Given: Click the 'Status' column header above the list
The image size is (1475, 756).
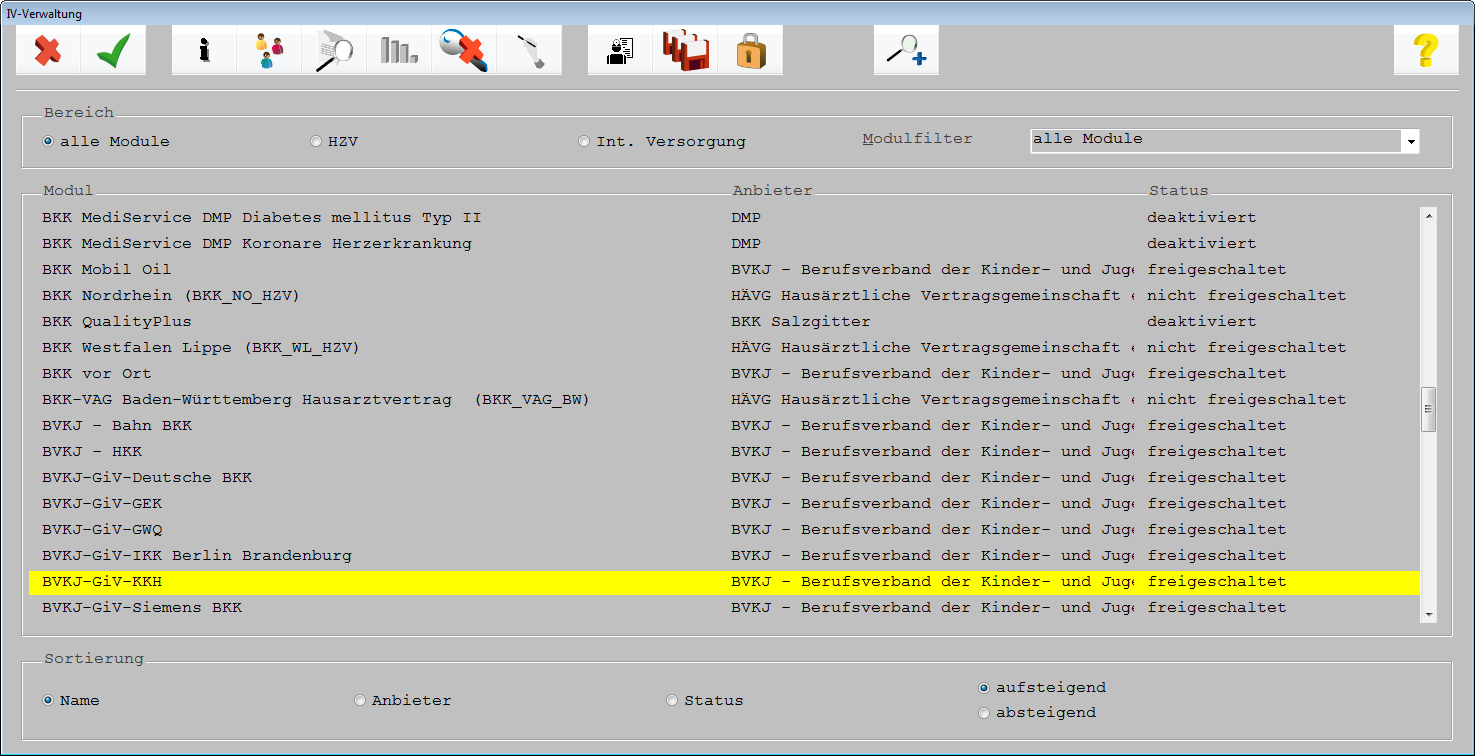Looking at the screenshot, I should click(1178, 191).
